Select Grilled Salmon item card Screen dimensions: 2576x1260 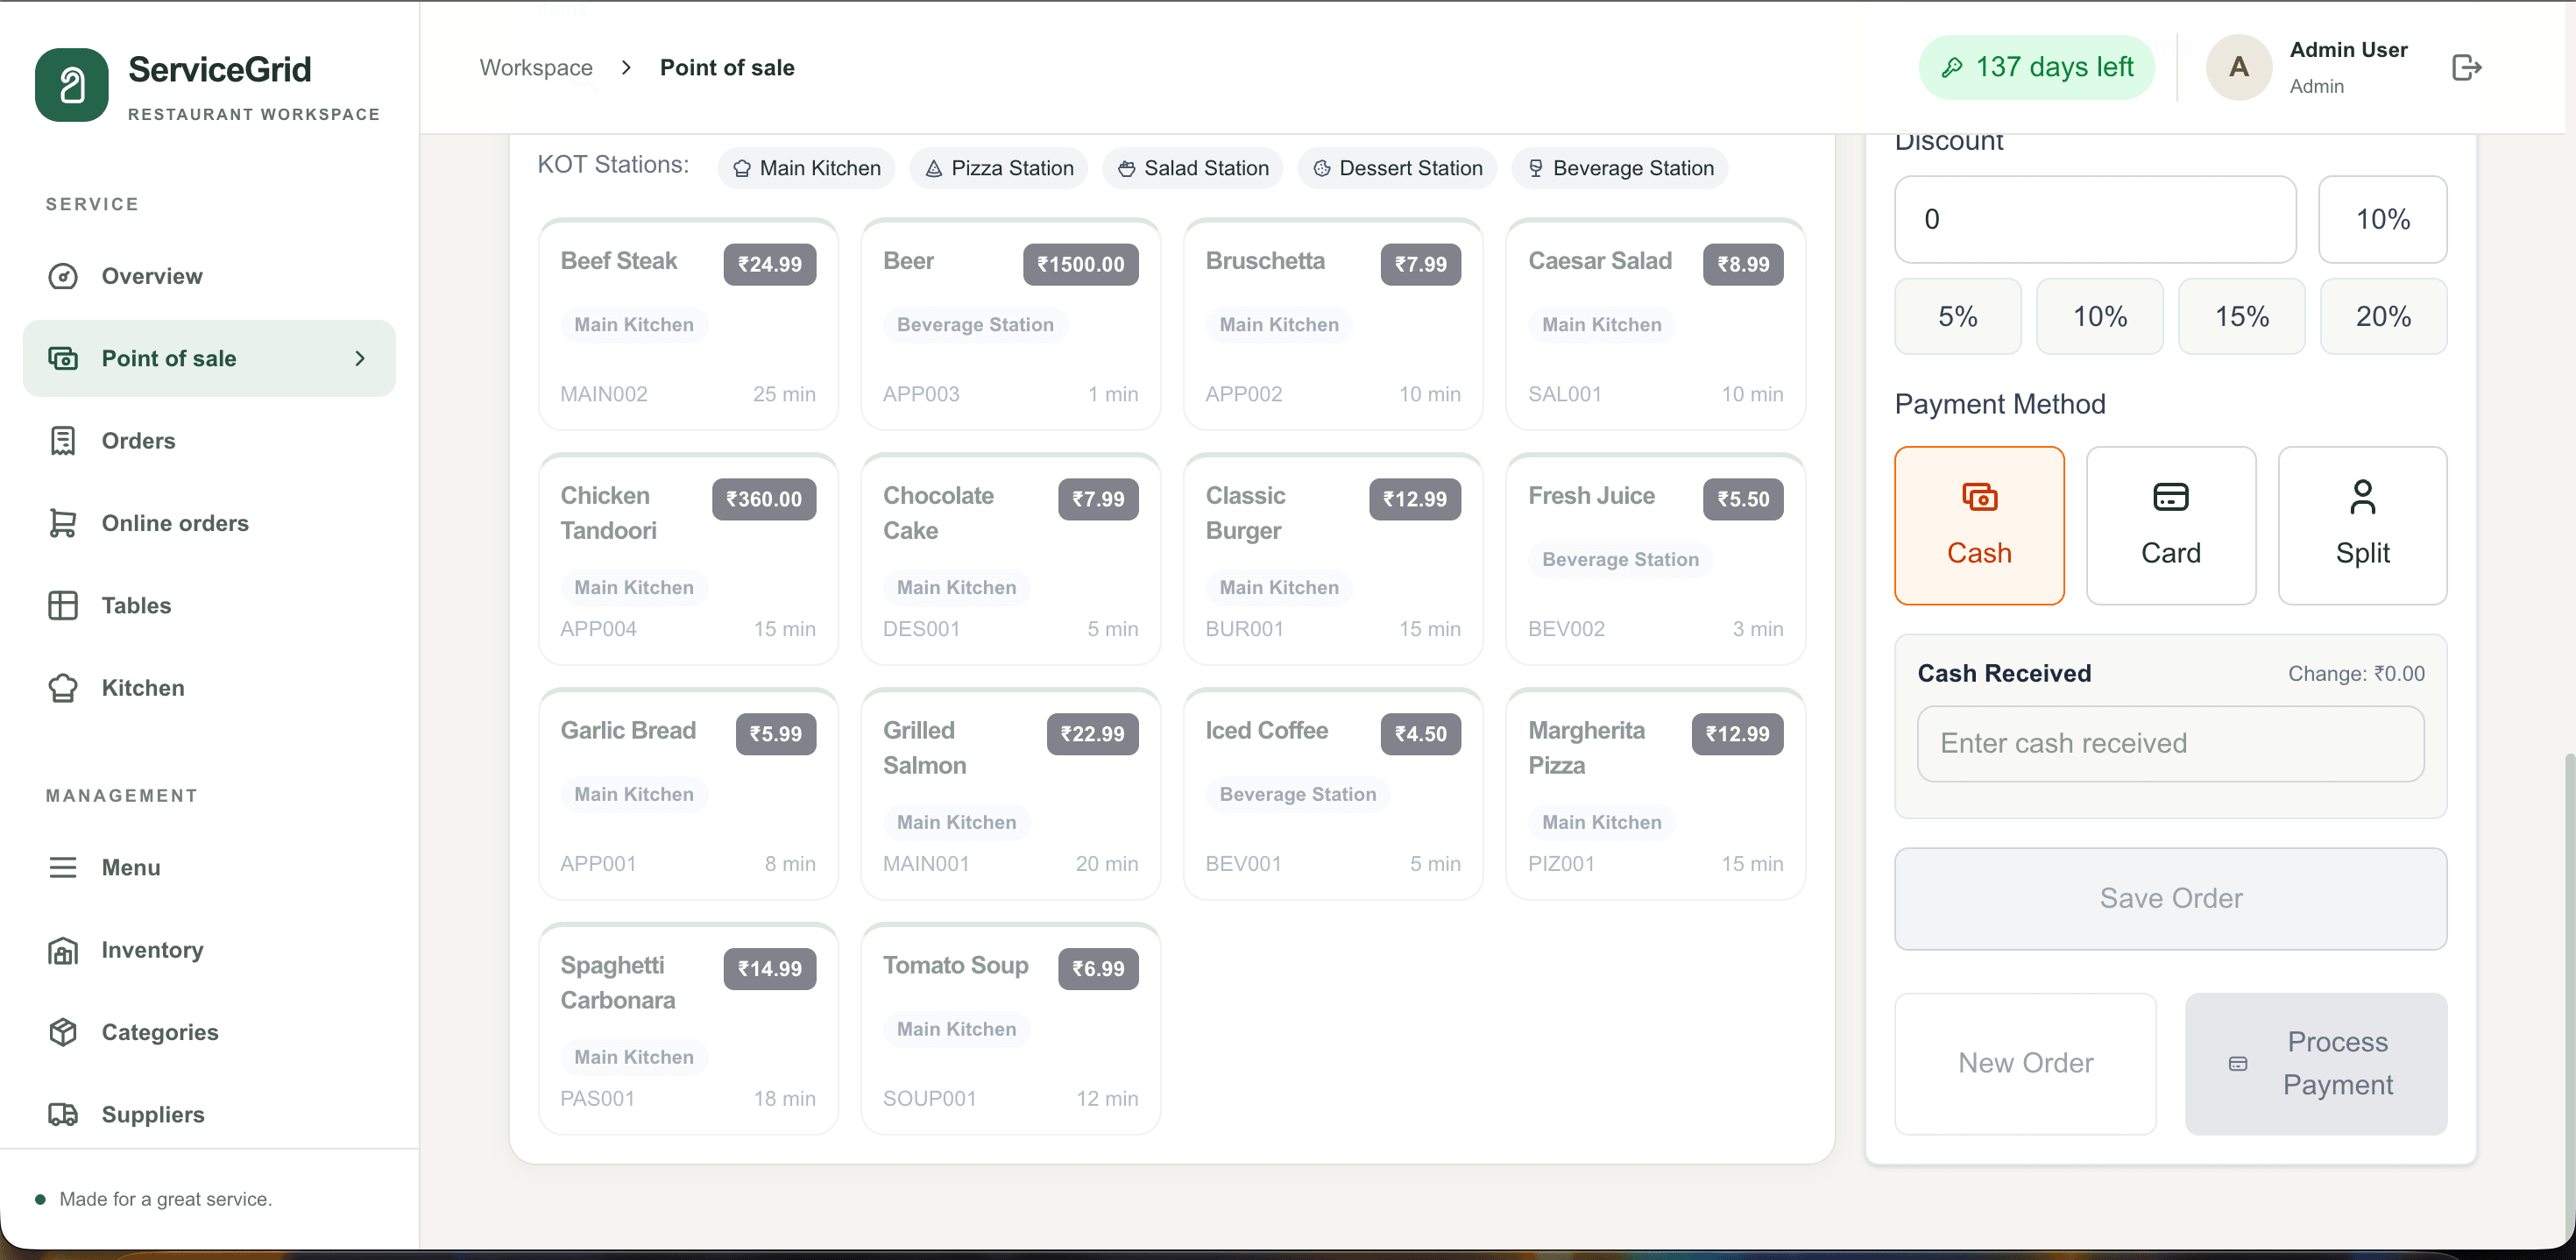pos(1010,793)
